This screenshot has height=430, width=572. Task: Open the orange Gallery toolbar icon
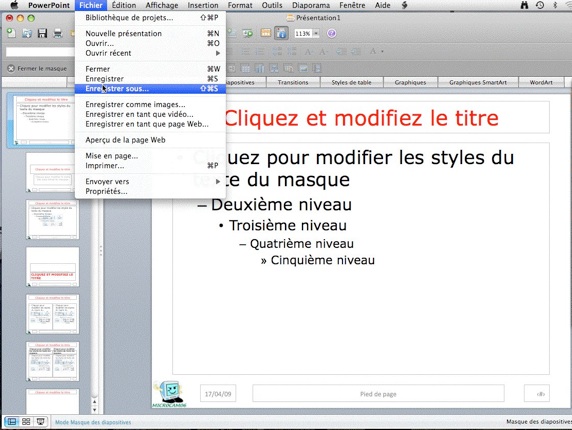[266, 33]
